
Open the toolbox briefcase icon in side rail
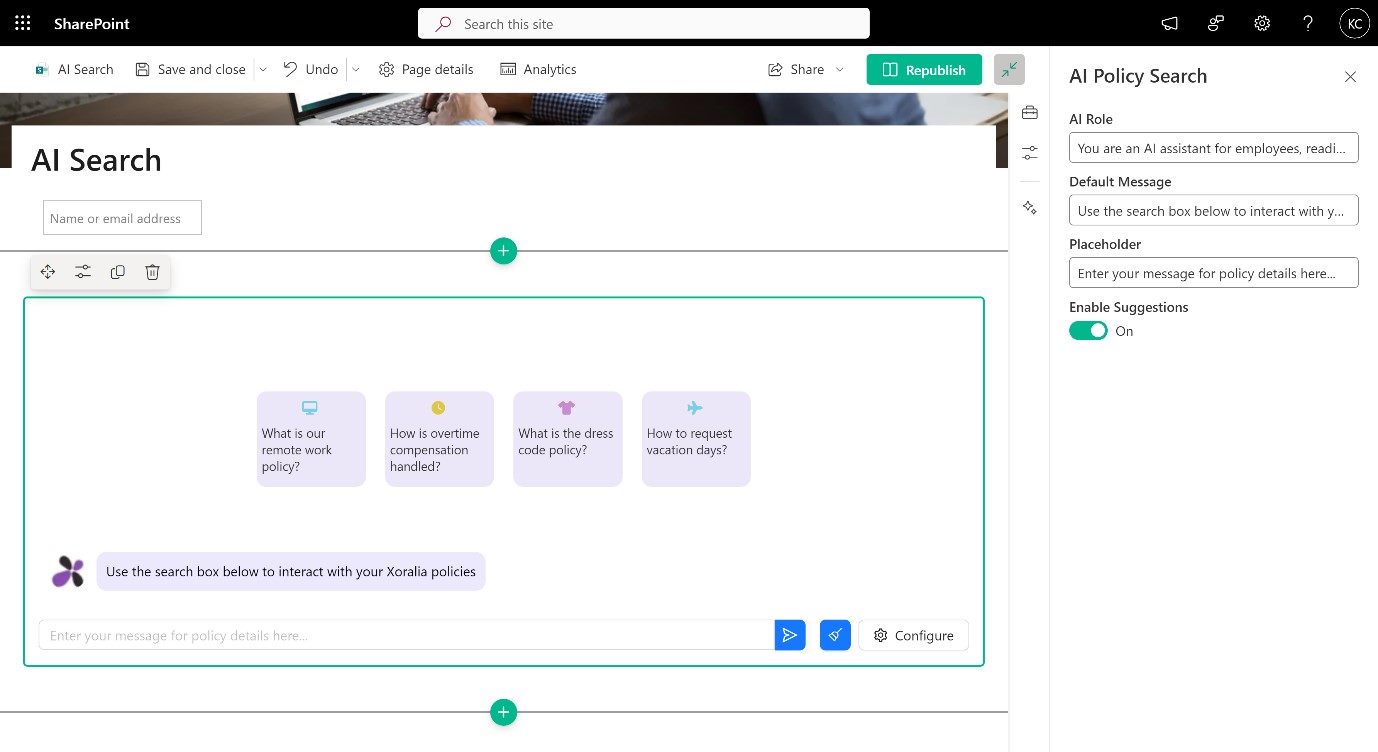pos(1029,113)
